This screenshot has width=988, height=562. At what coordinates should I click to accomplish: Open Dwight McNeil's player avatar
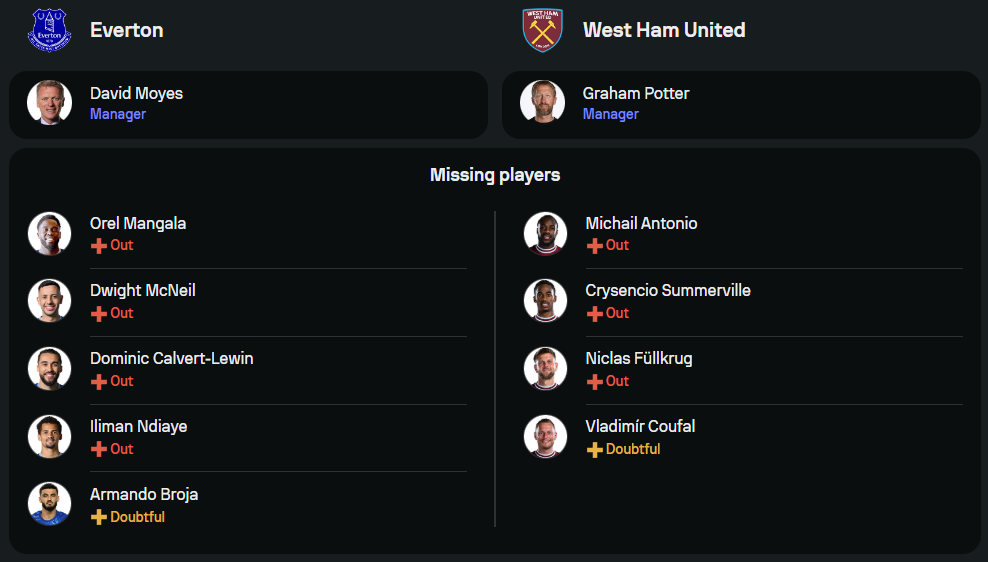[x=49, y=301]
